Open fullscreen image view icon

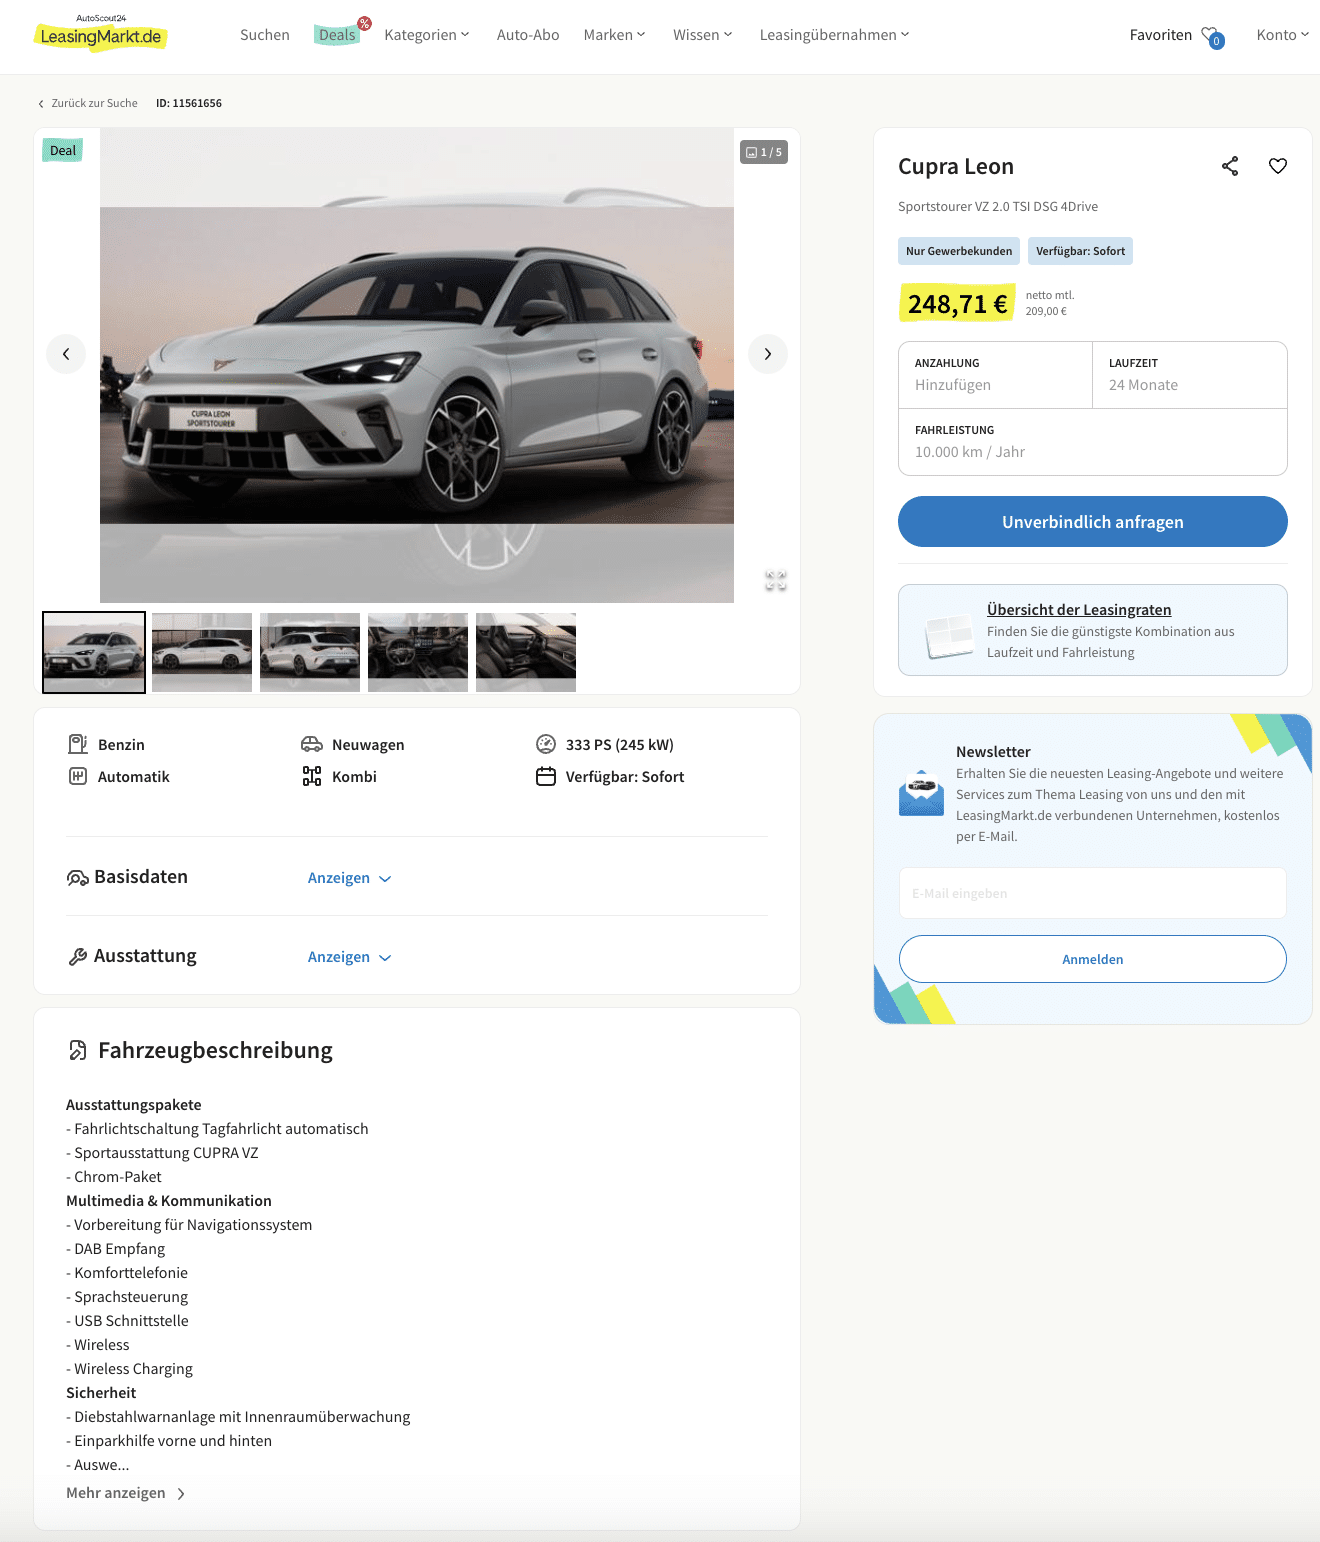(776, 580)
